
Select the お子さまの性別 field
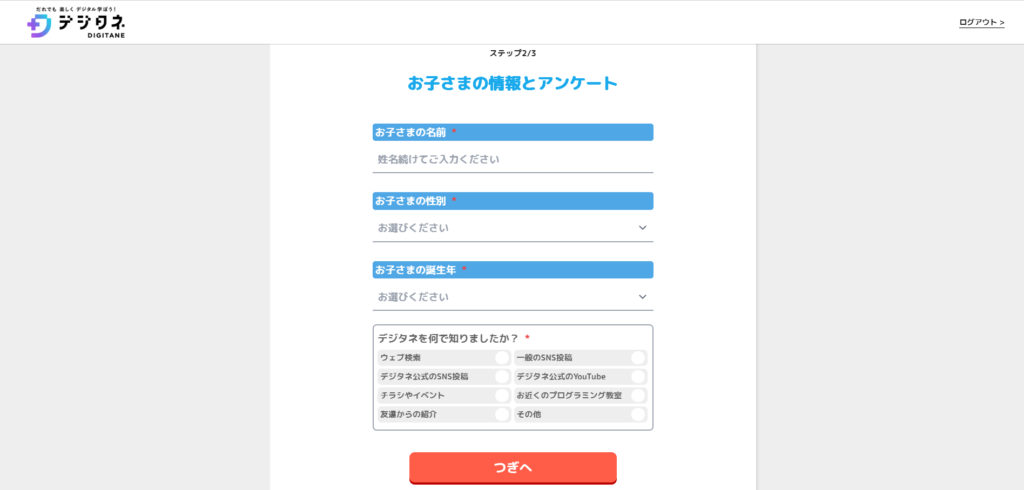click(513, 228)
